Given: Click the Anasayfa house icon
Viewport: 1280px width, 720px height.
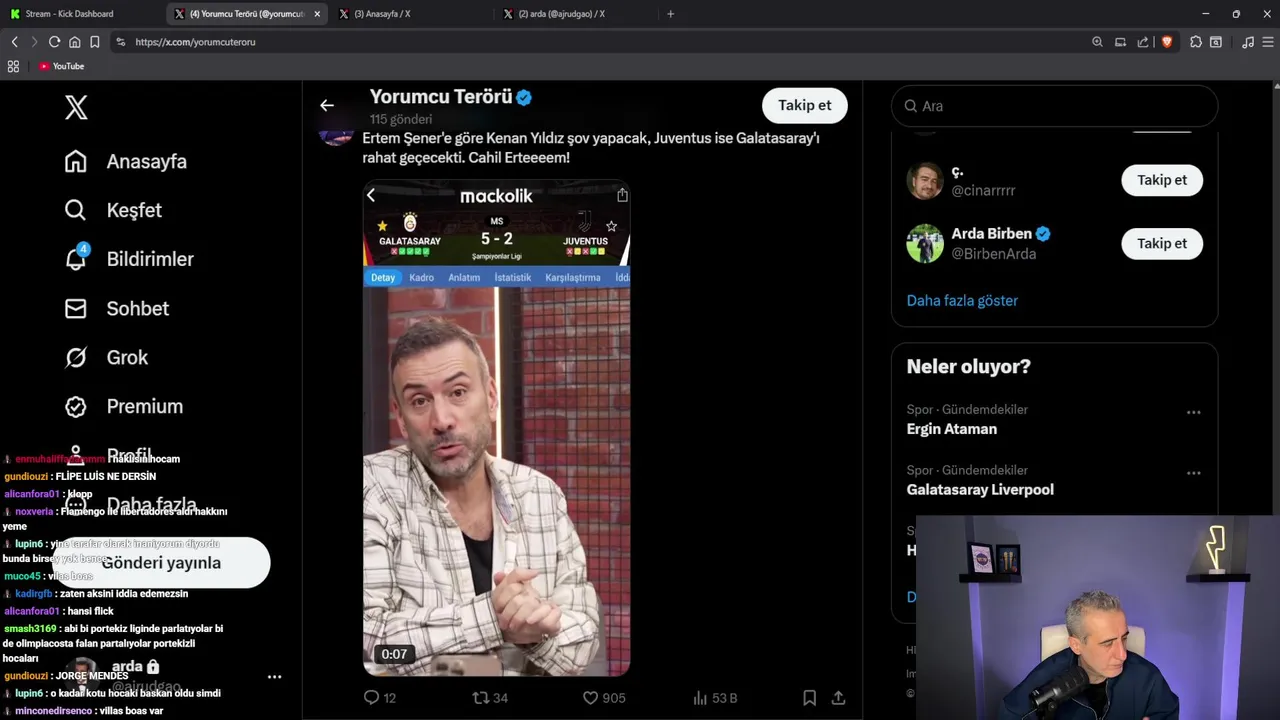Looking at the screenshot, I should click(75, 161).
